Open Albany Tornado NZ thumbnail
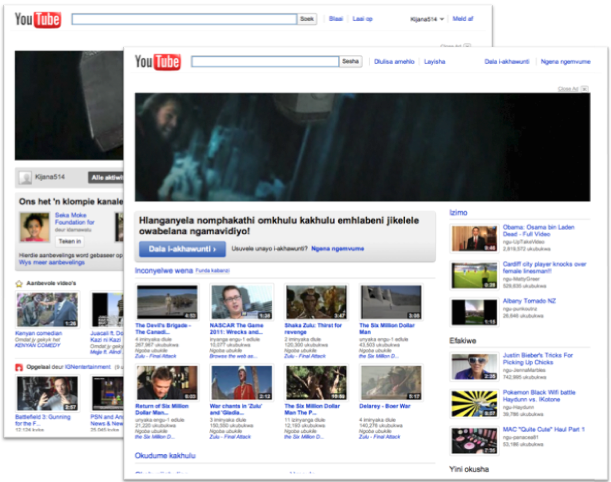 pyautogui.click(x=474, y=312)
